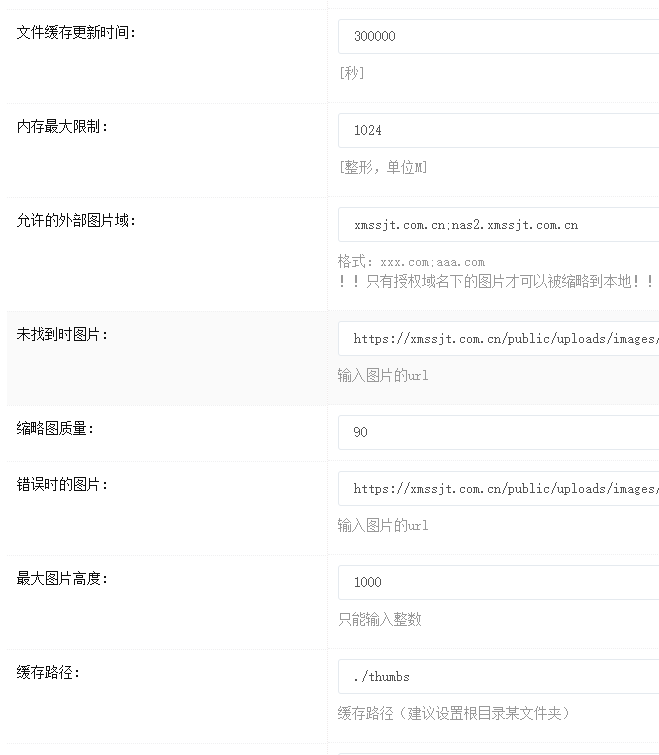
Task: Click the 未找到时图片 label
Action: [62, 335]
